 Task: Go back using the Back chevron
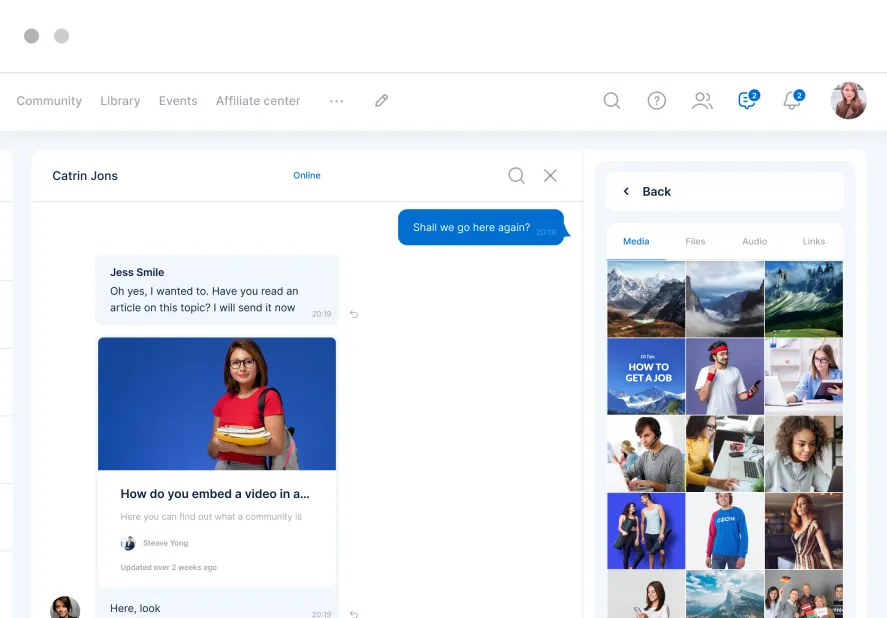627,192
